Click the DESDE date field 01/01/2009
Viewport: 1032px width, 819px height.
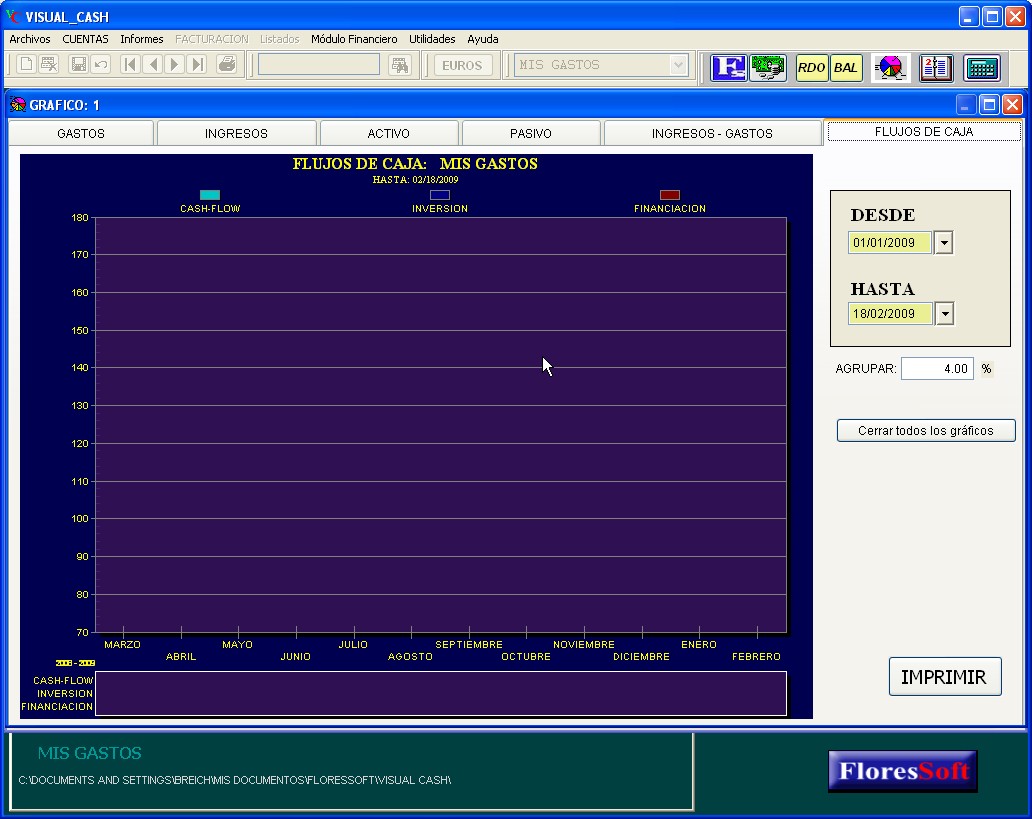tap(890, 242)
